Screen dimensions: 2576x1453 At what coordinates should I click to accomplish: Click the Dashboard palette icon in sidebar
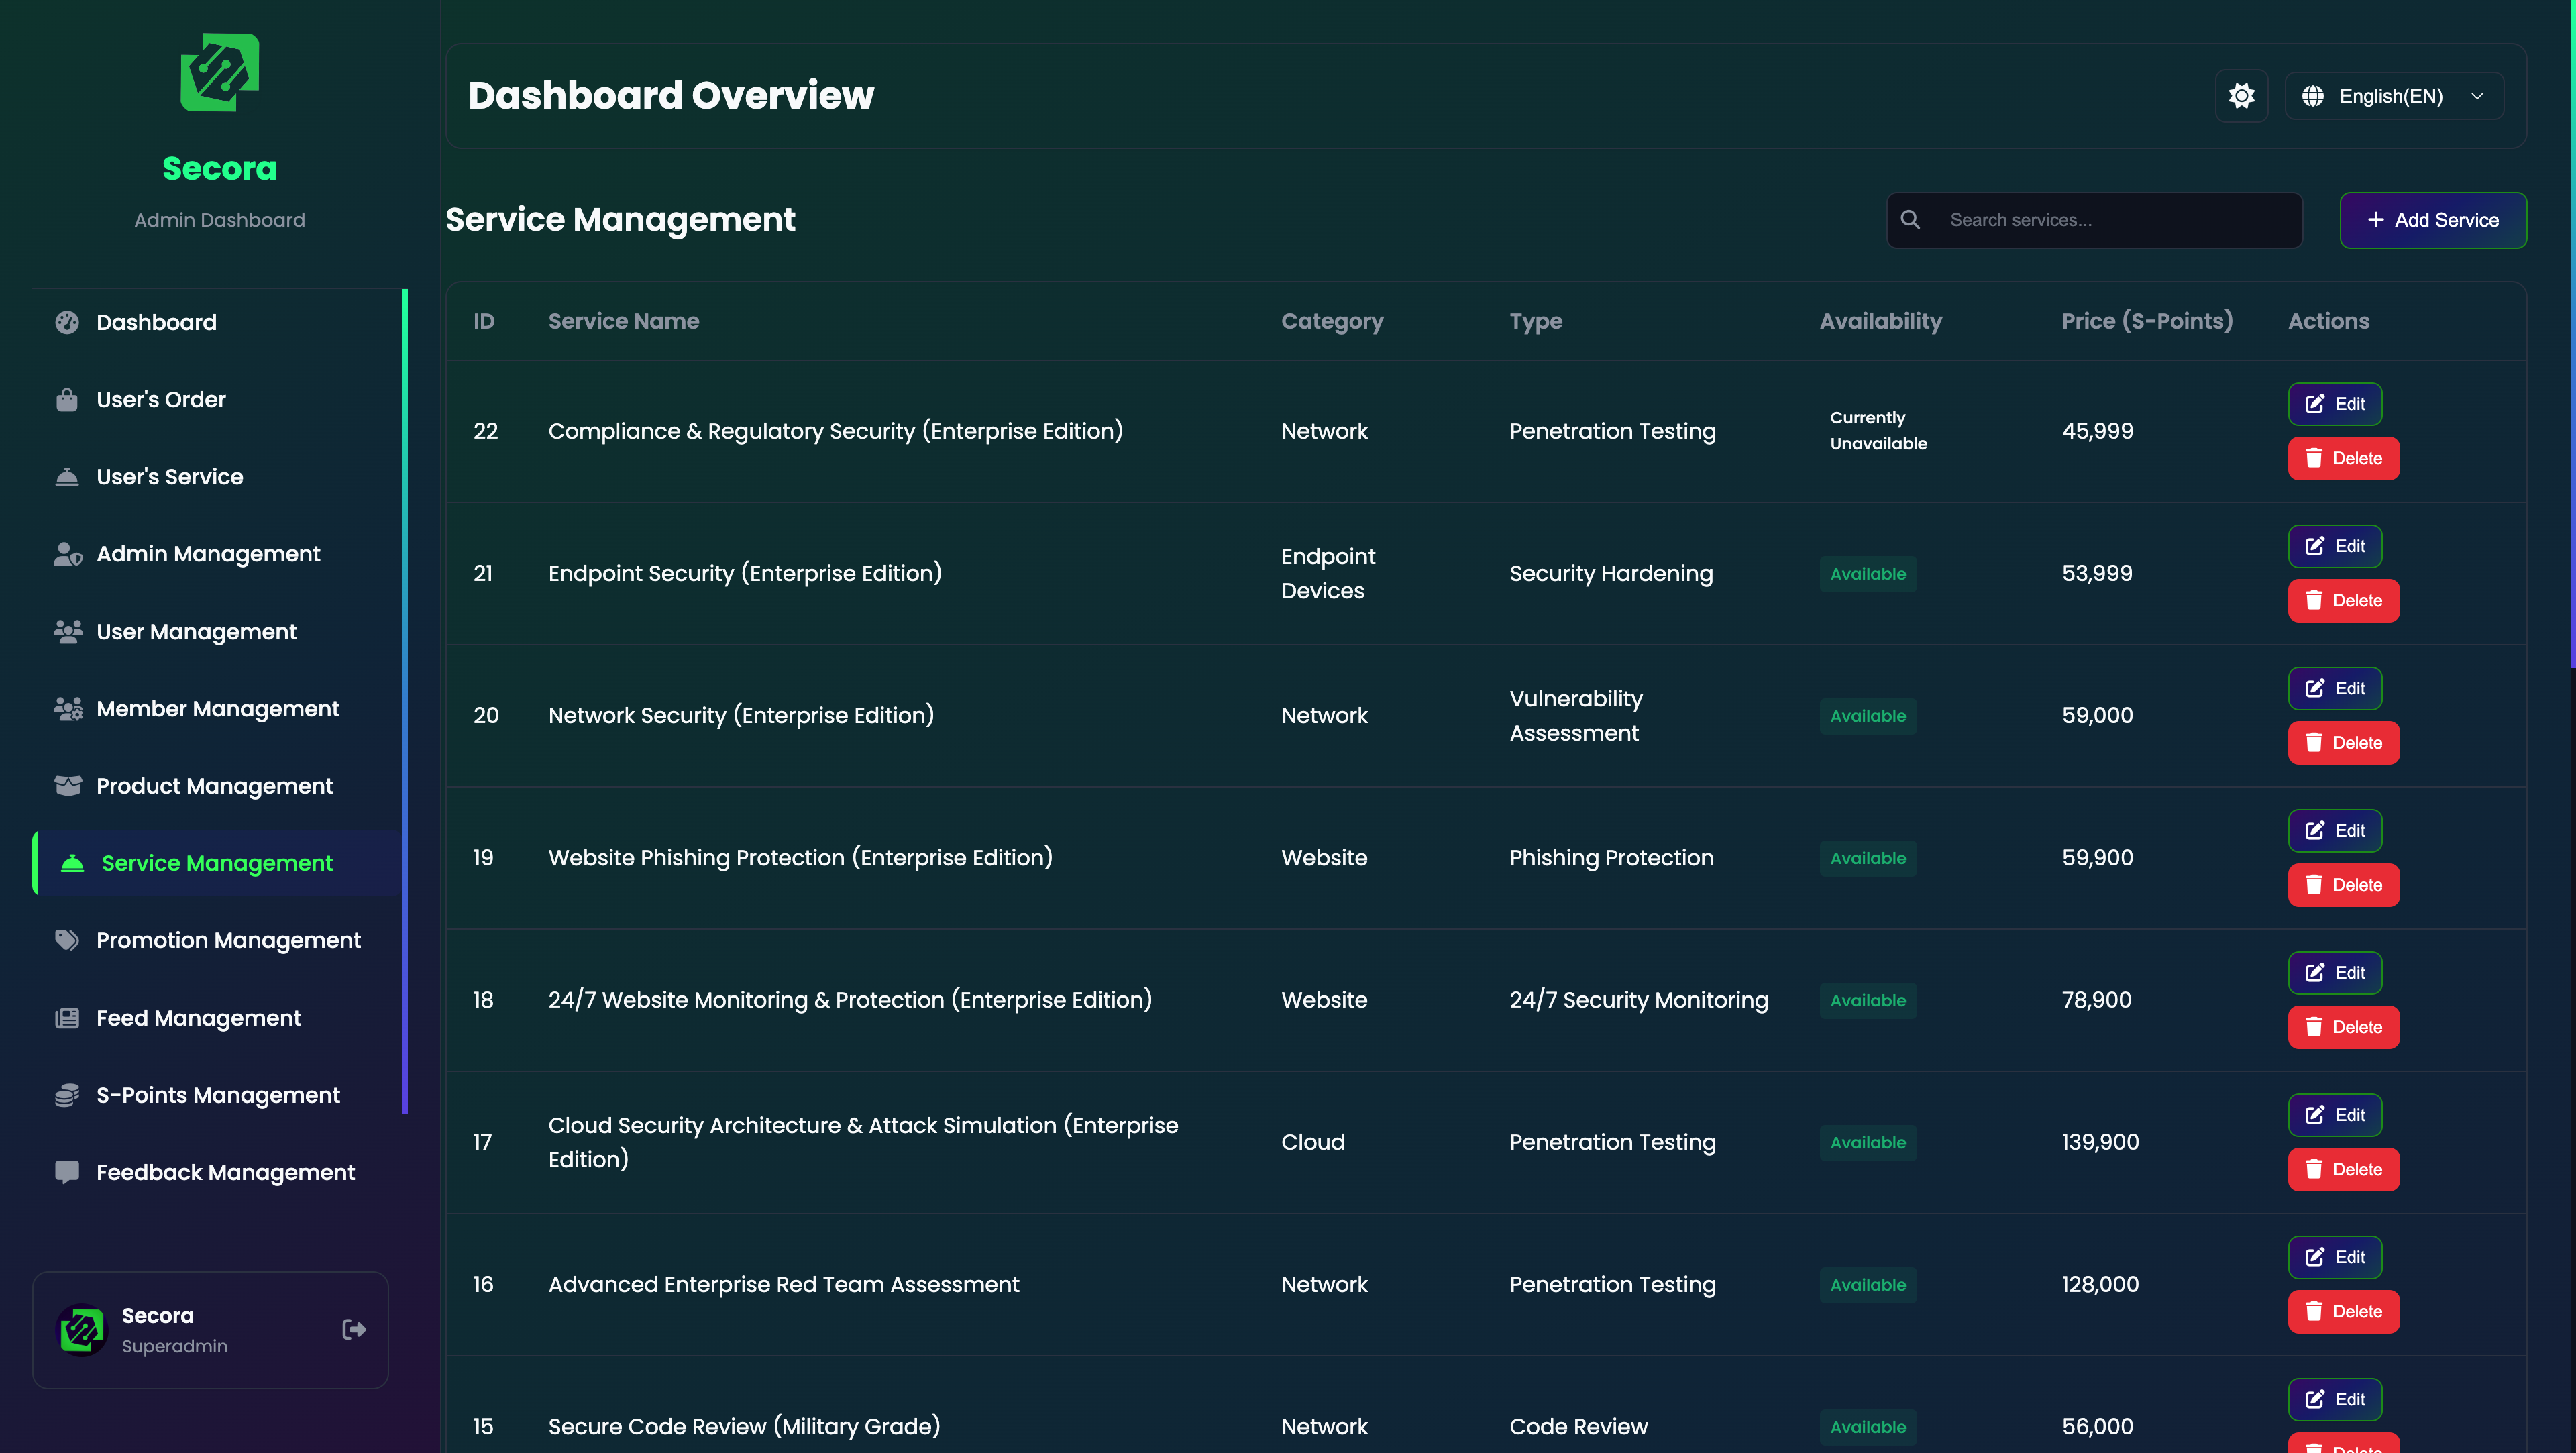[x=67, y=322]
